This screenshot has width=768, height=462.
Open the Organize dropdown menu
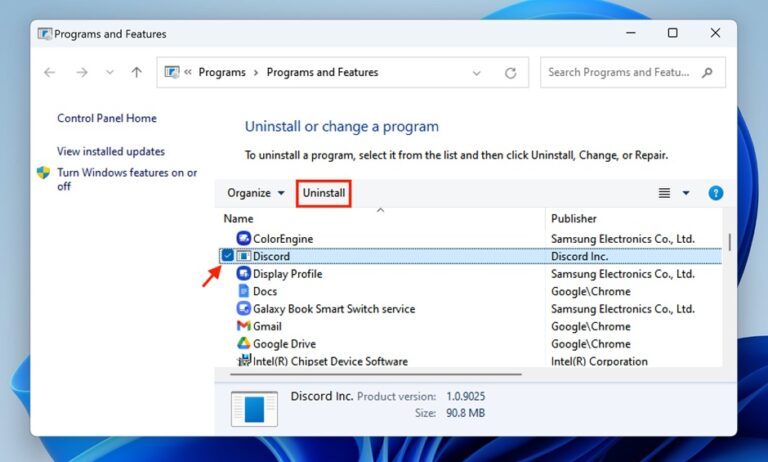tap(255, 193)
